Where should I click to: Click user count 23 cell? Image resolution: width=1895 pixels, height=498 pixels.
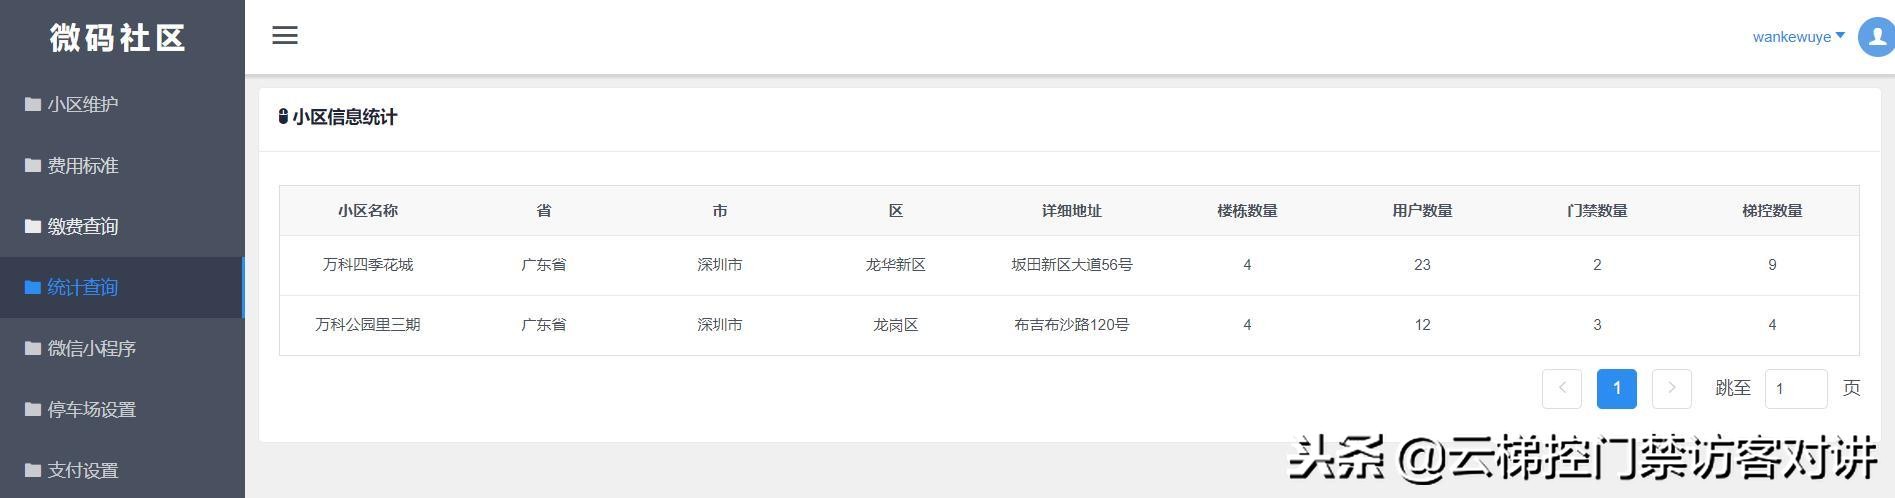1422,265
